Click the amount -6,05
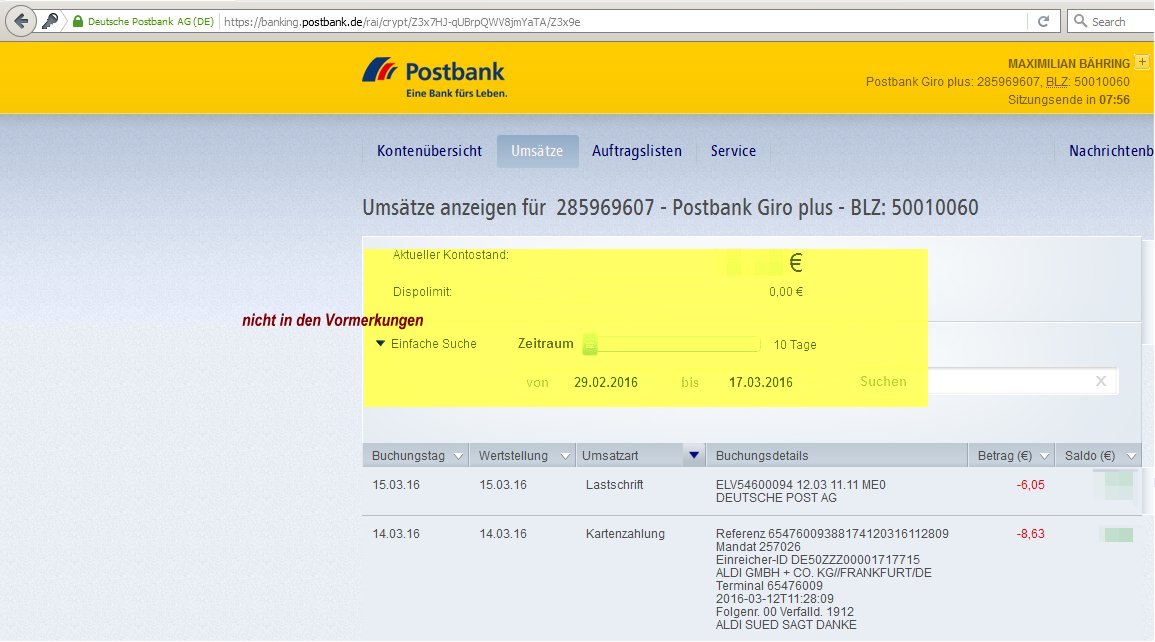 (x=1031, y=485)
